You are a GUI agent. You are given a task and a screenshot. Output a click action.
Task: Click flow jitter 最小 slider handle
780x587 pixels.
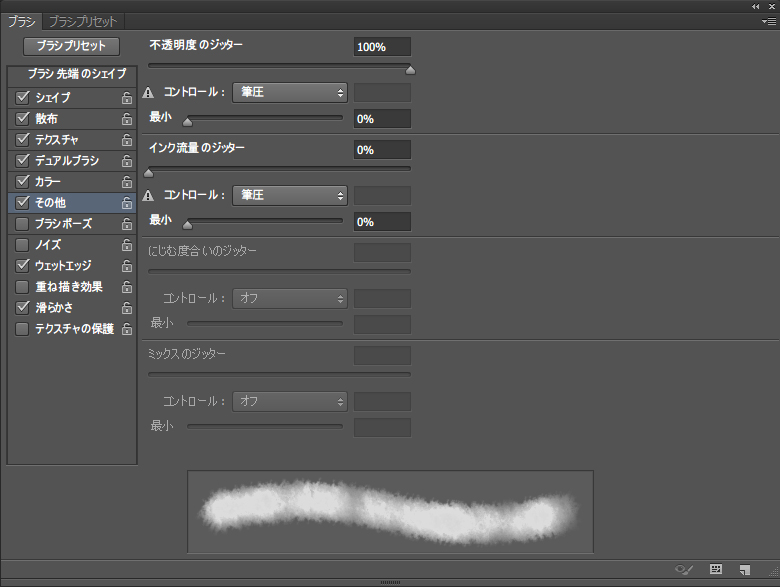[x=187, y=225]
